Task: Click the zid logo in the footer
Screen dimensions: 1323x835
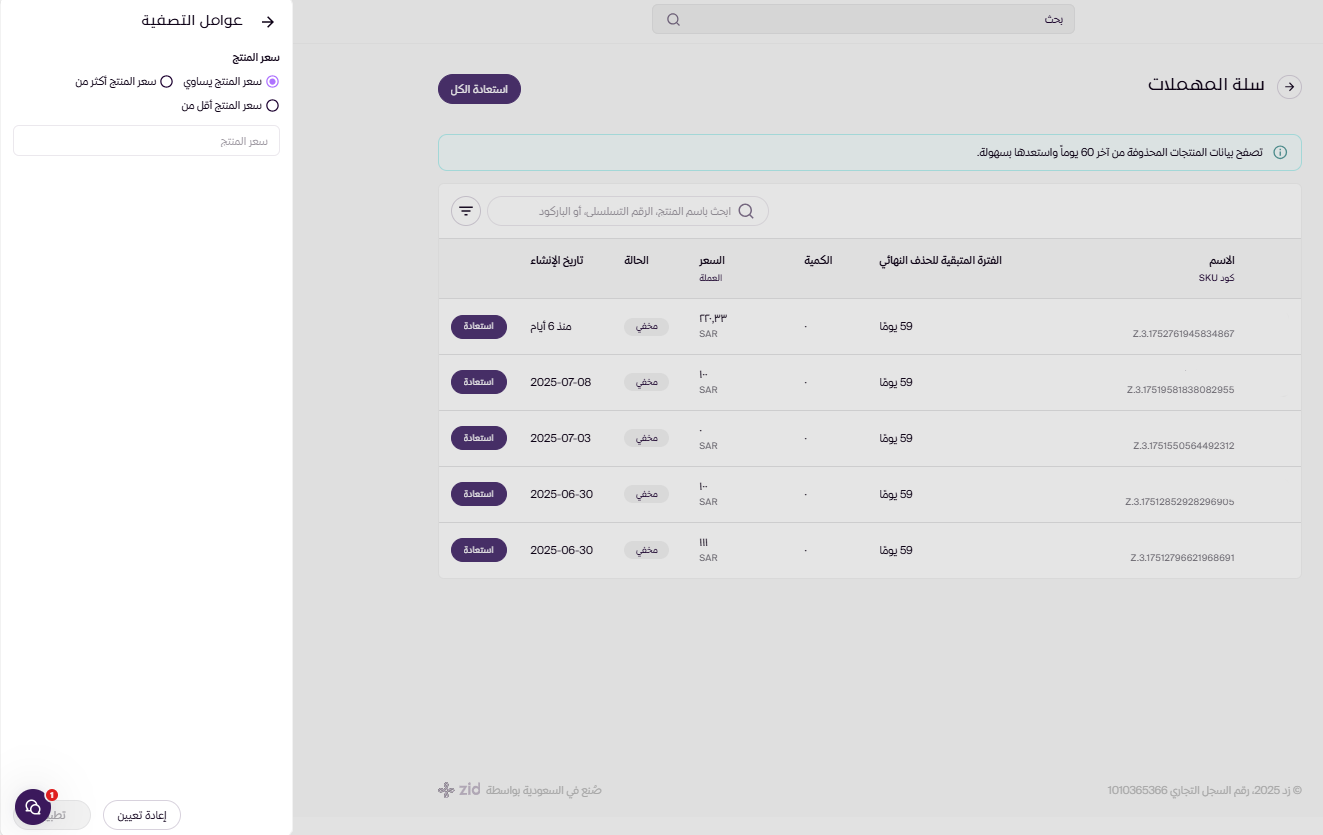Action: click(460, 790)
